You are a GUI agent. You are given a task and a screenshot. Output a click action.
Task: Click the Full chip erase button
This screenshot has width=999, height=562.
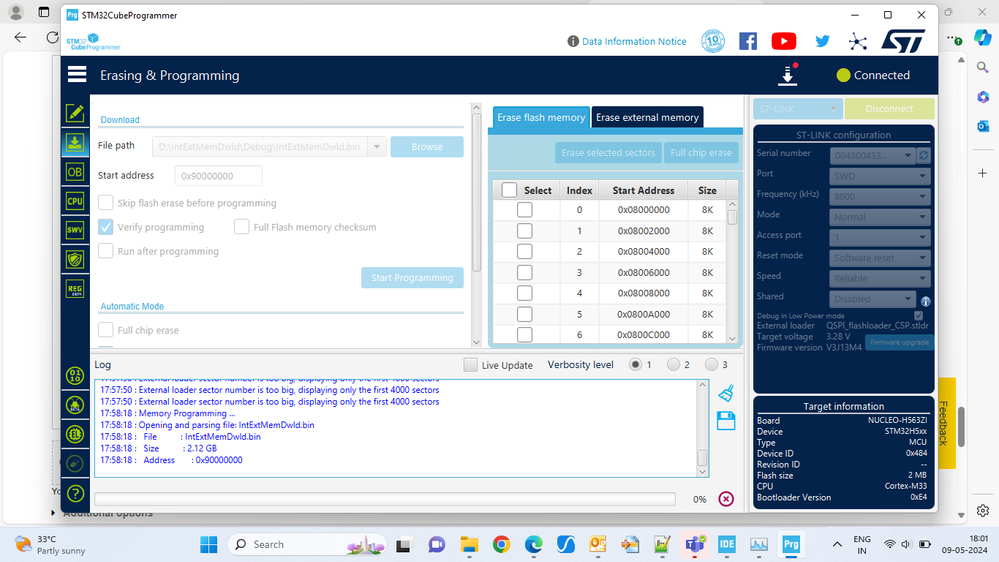point(701,153)
